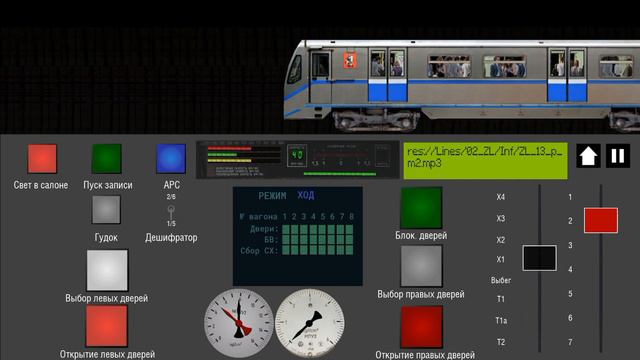The height and width of the screenshot is (360, 640).
Task: Set controller to T2 braking position
Action: [501, 342]
